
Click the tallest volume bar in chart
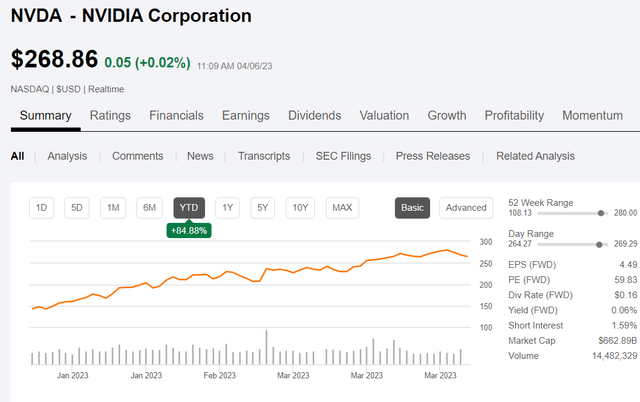pyautogui.click(x=267, y=347)
